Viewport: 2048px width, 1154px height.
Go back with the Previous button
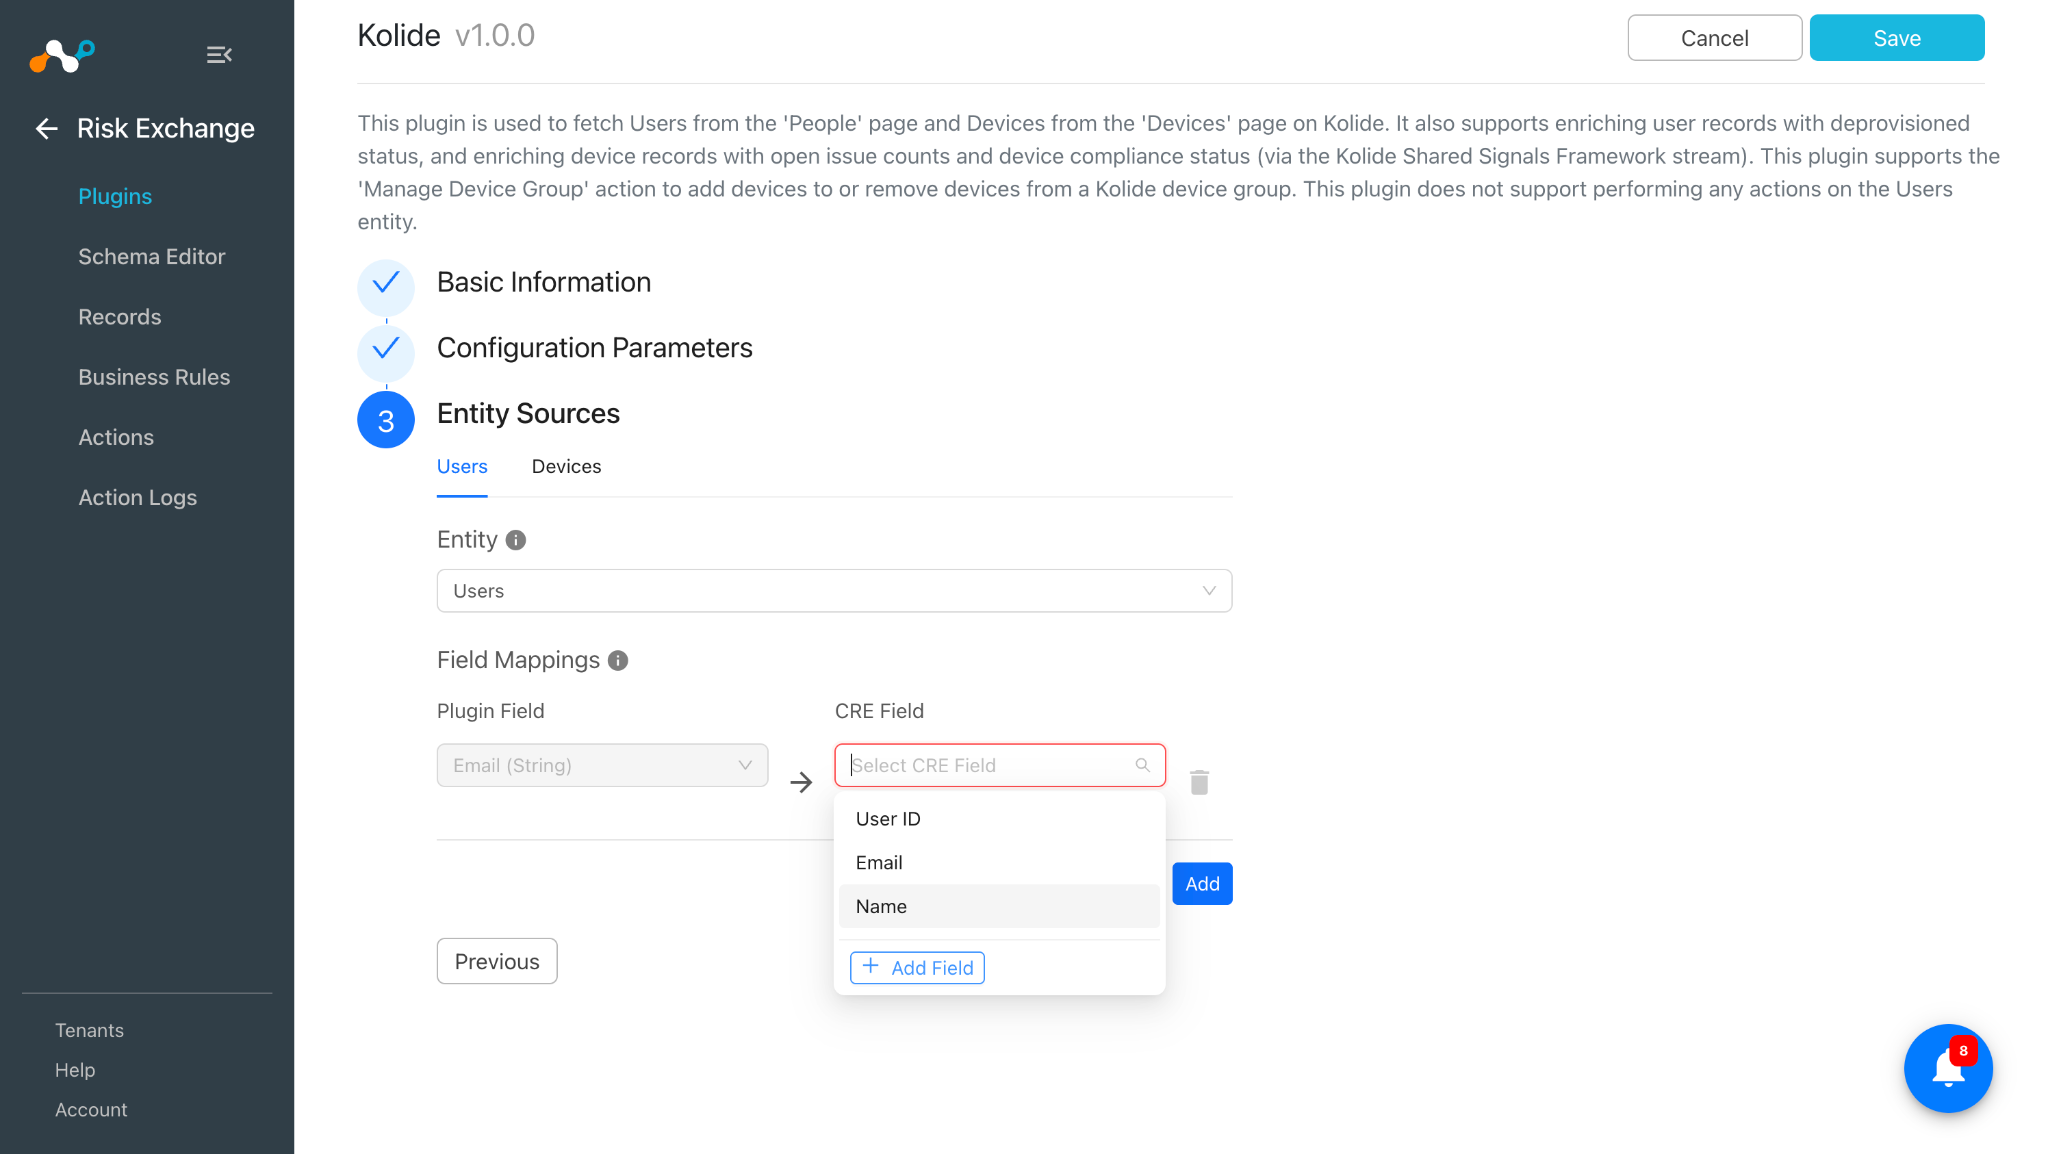[x=497, y=961]
